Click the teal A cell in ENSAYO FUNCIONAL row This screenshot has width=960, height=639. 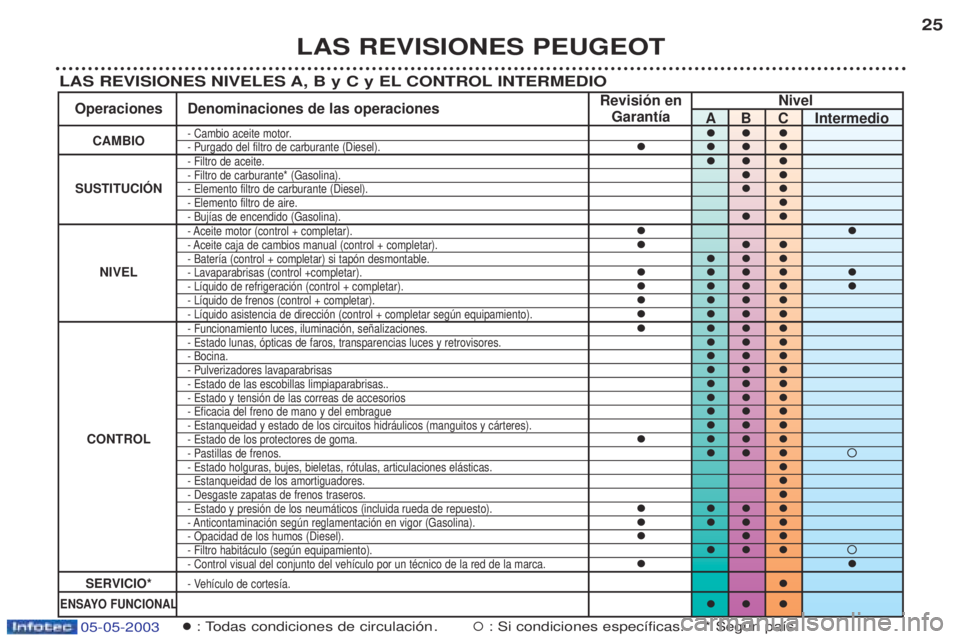tap(710, 604)
